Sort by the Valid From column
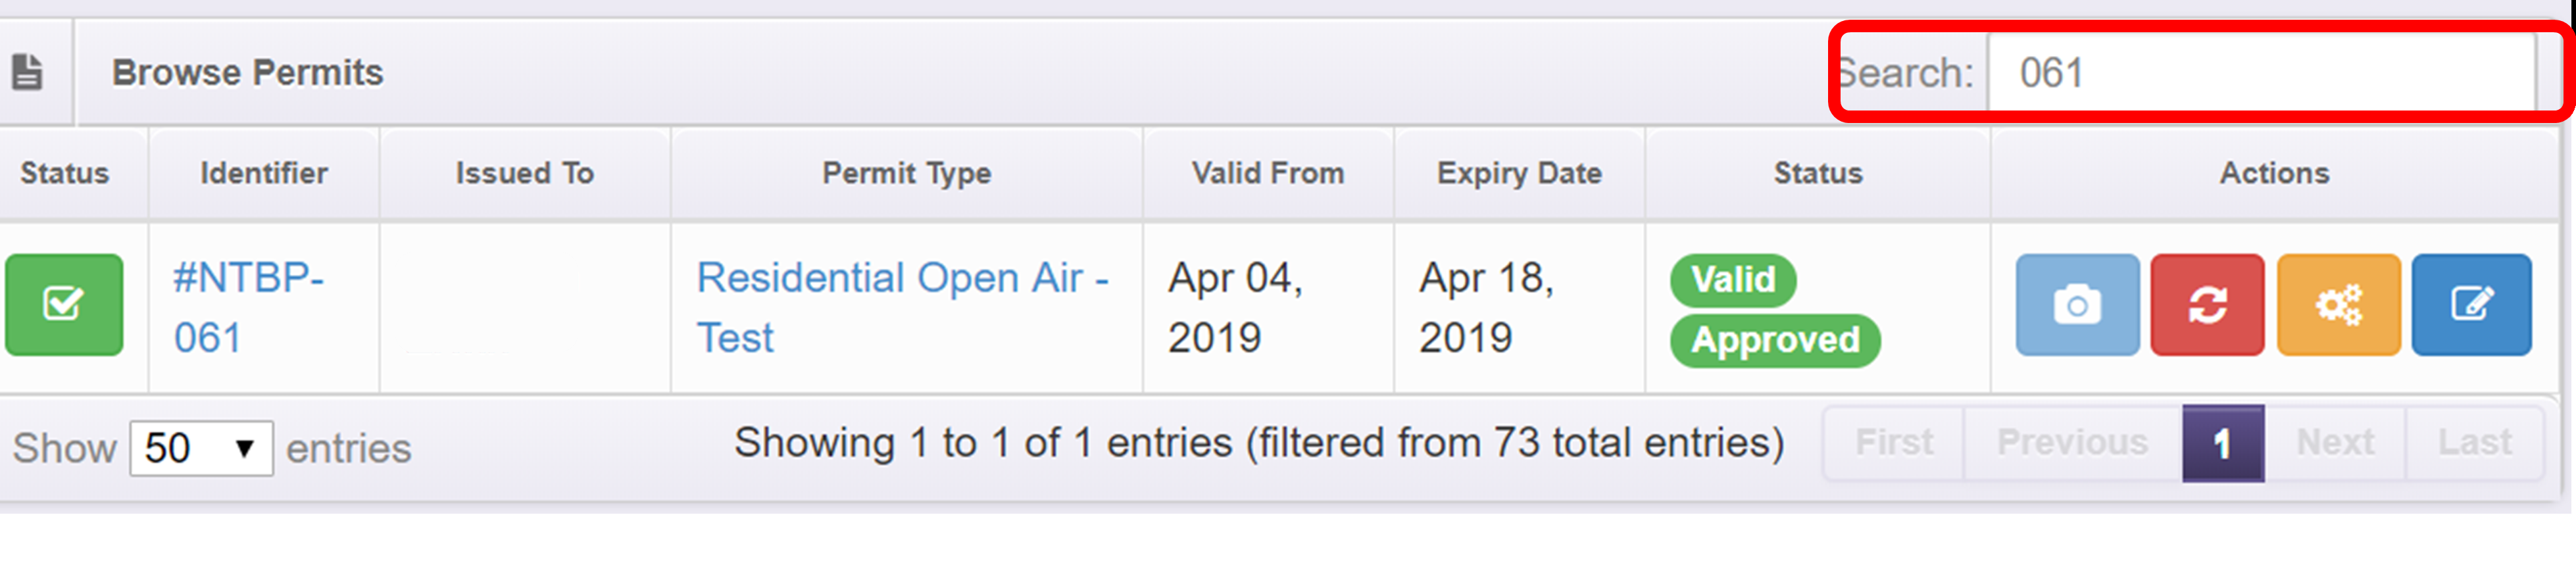 (1267, 173)
